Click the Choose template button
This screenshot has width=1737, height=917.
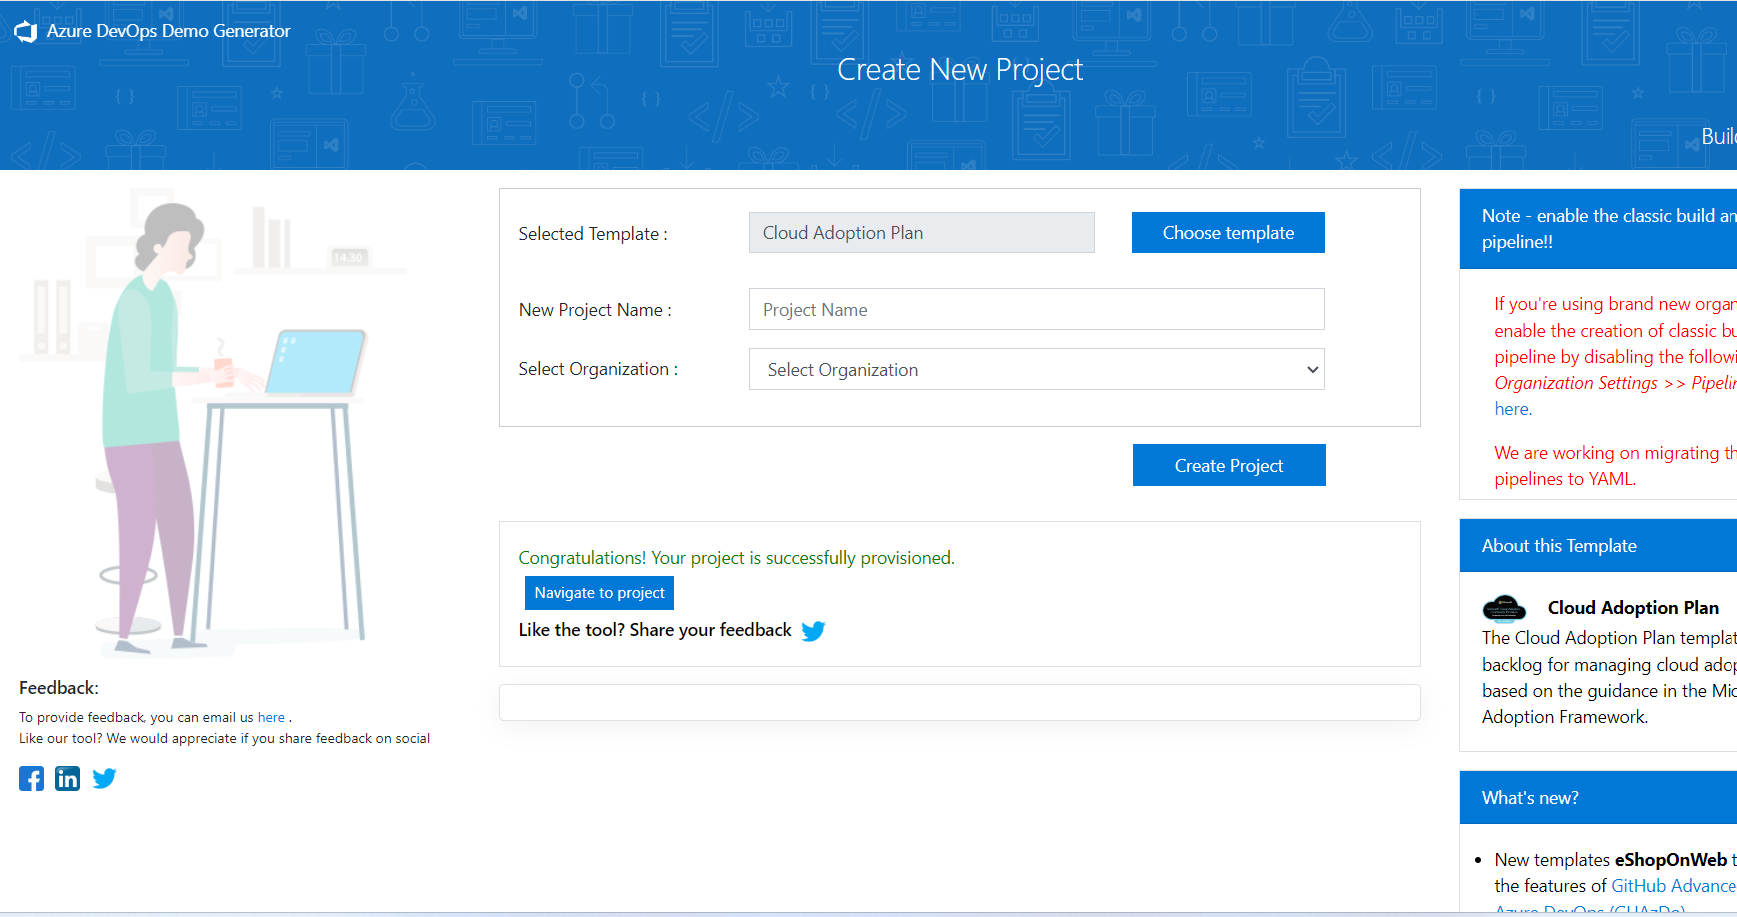click(1228, 232)
